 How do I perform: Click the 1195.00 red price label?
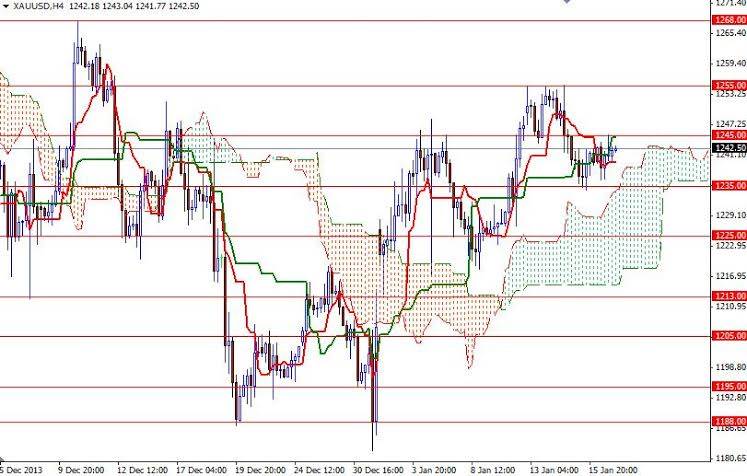[x=729, y=386]
